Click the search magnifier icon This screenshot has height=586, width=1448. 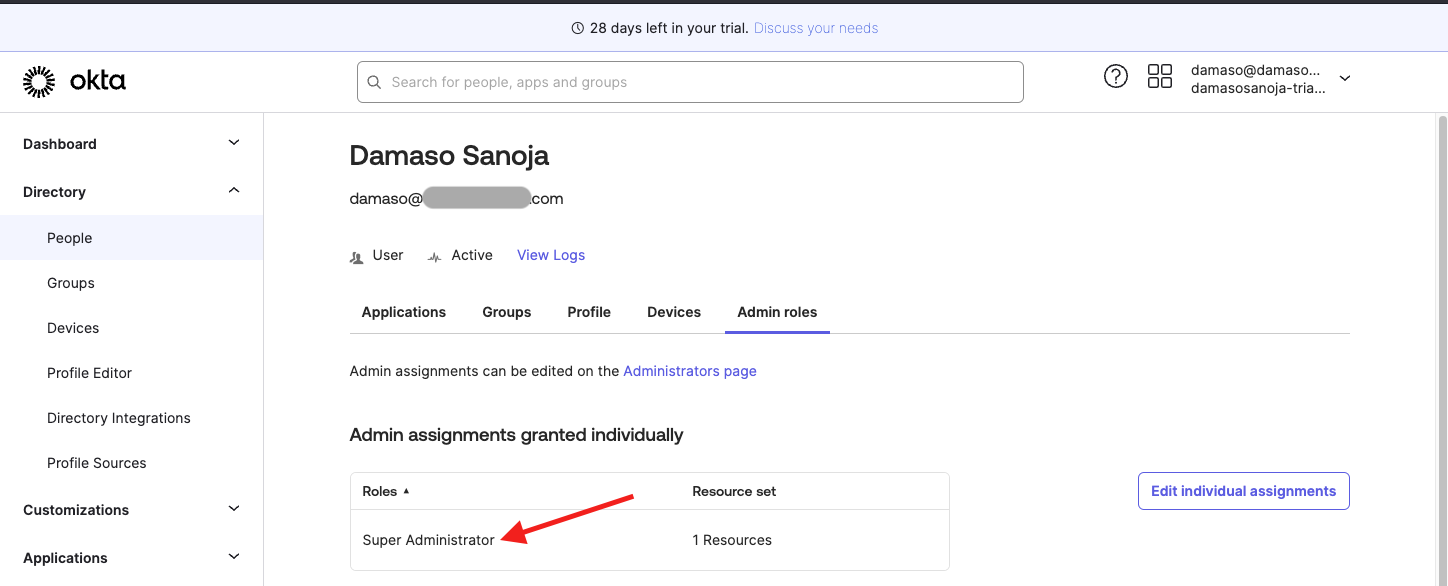tap(374, 81)
